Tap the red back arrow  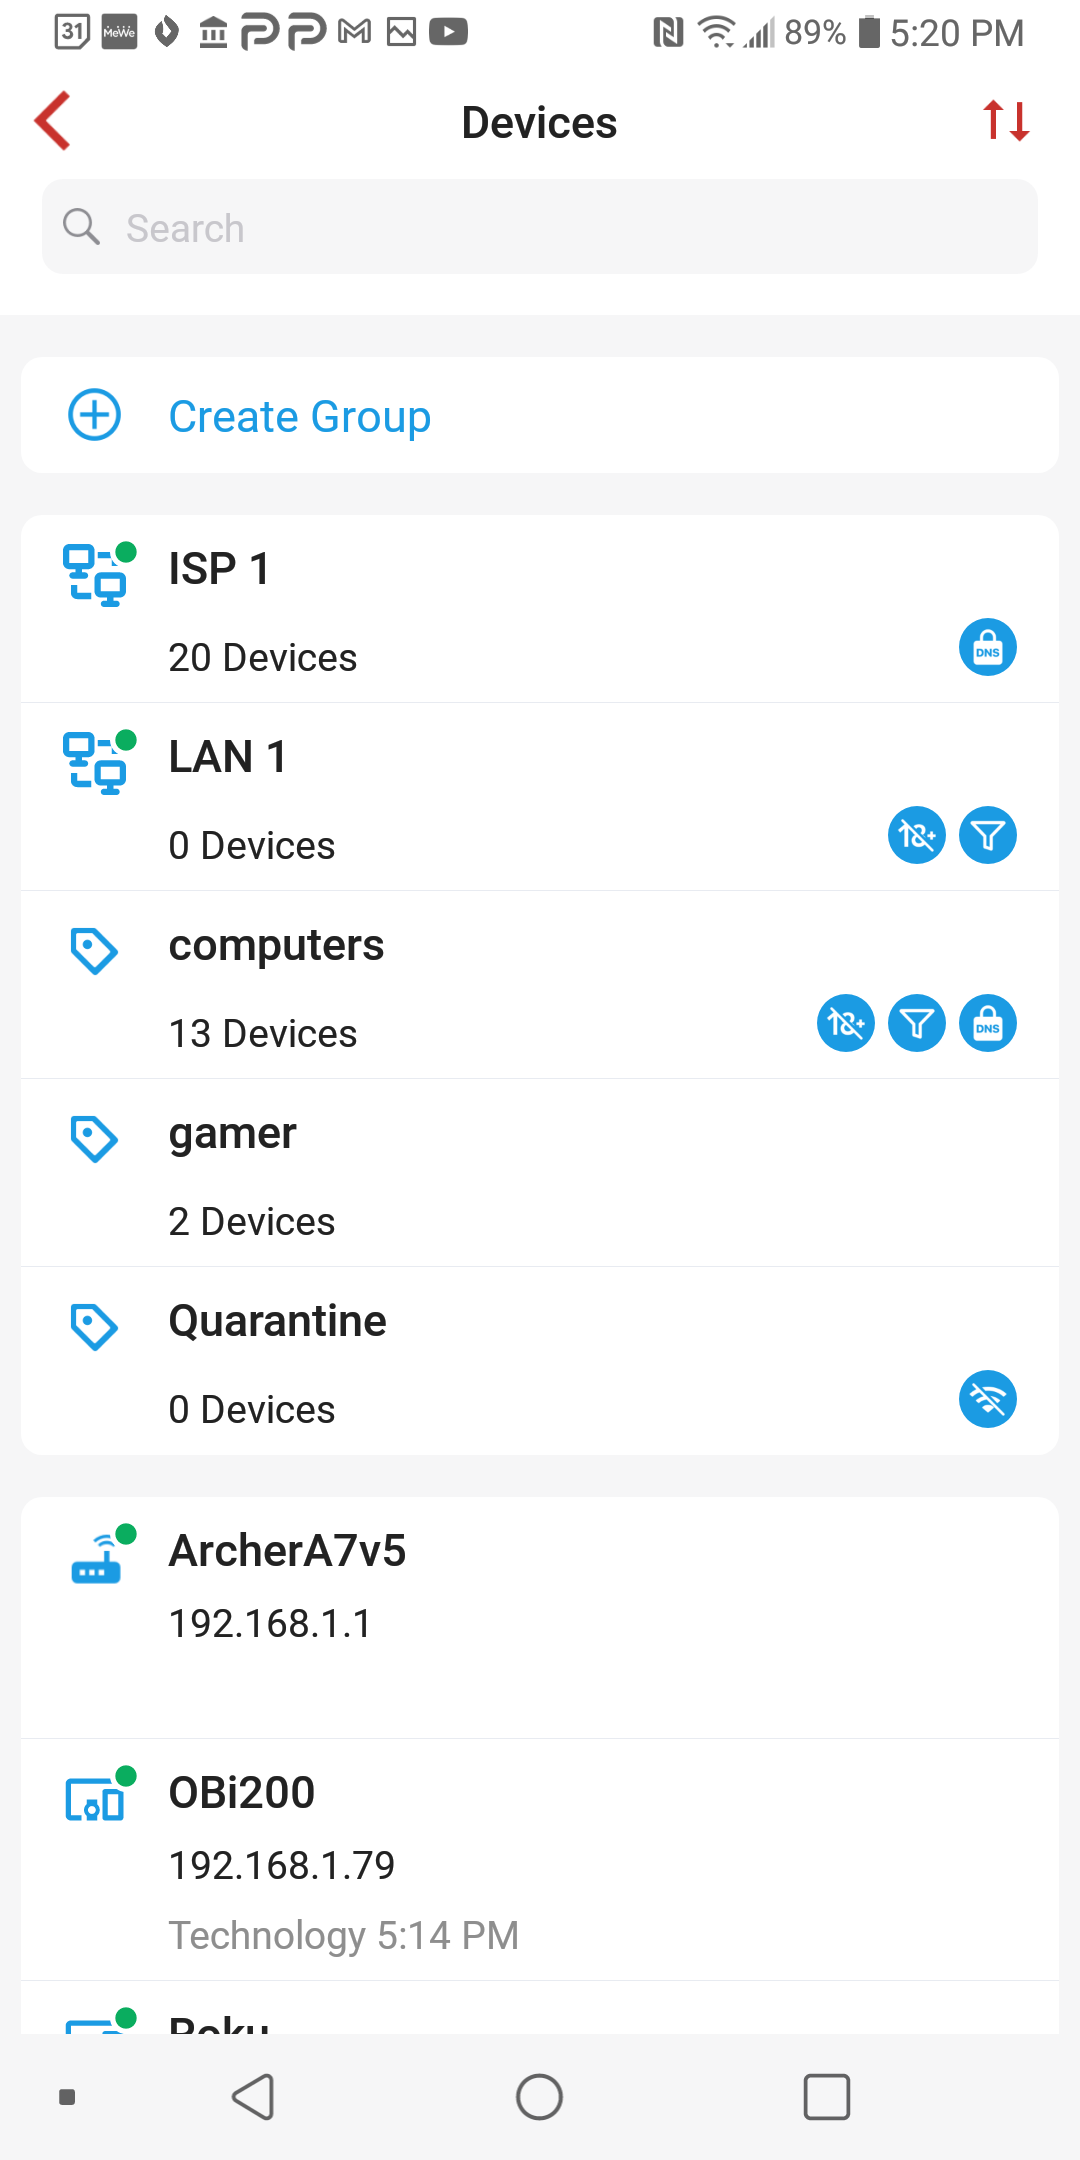point(53,121)
